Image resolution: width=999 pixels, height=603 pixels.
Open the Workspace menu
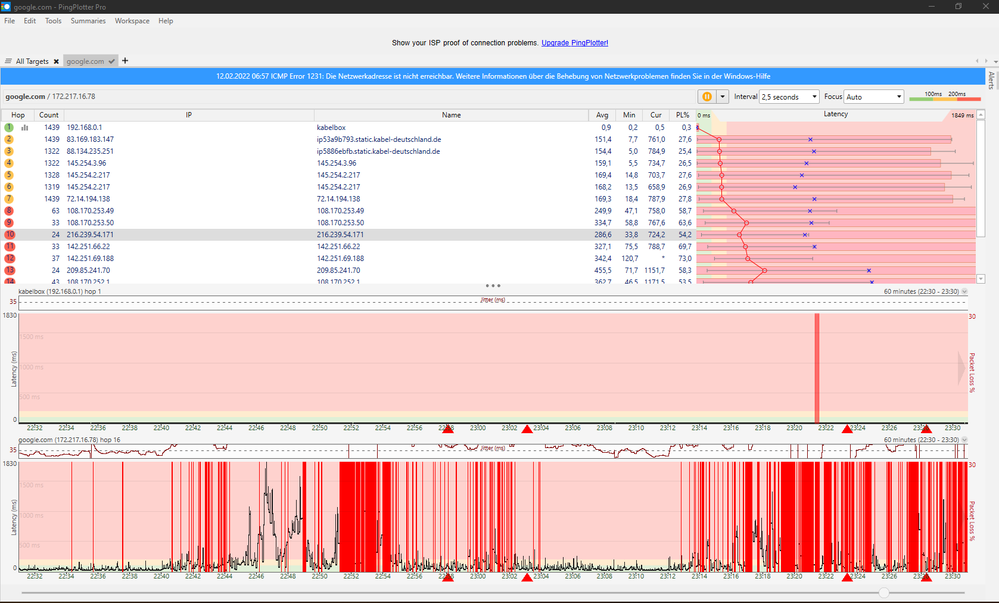tap(132, 21)
